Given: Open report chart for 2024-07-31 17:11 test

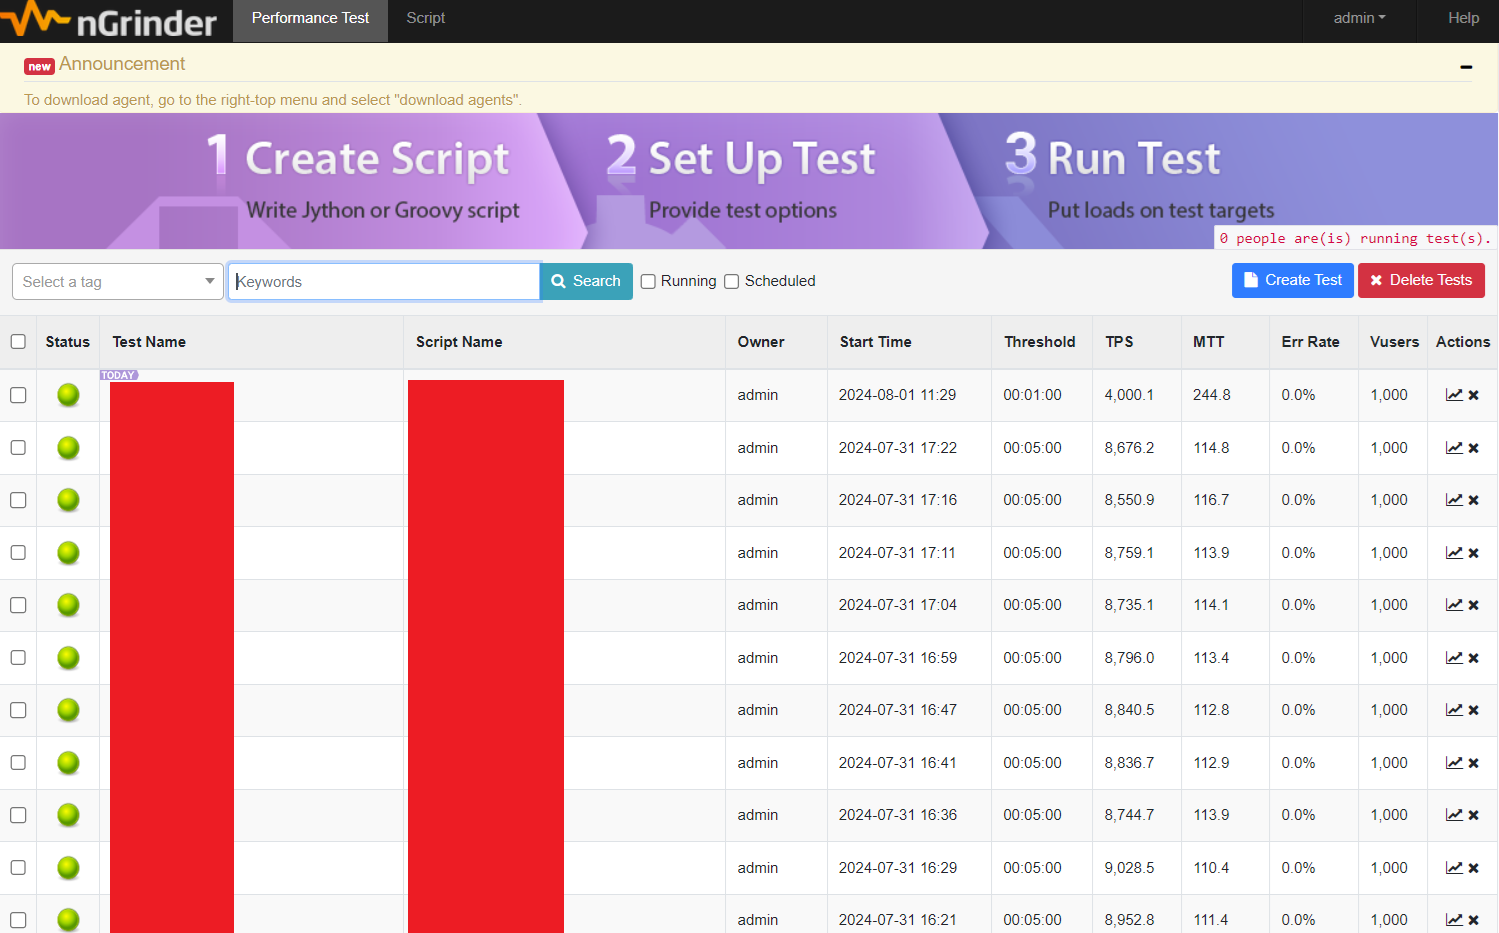Looking at the screenshot, I should 1454,553.
